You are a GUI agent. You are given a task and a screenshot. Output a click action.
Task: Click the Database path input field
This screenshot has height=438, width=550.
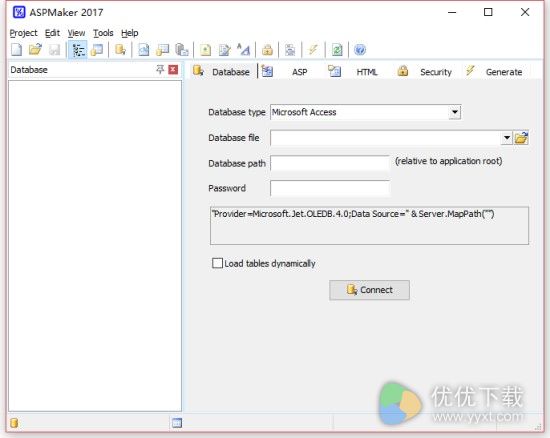(x=330, y=163)
